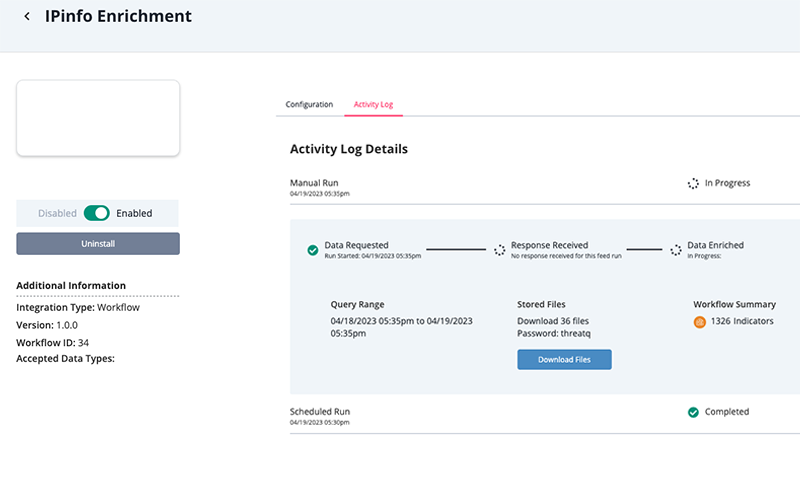This screenshot has height=488, width=800.
Task: Click the 'Completed' status label
Action: (x=727, y=411)
